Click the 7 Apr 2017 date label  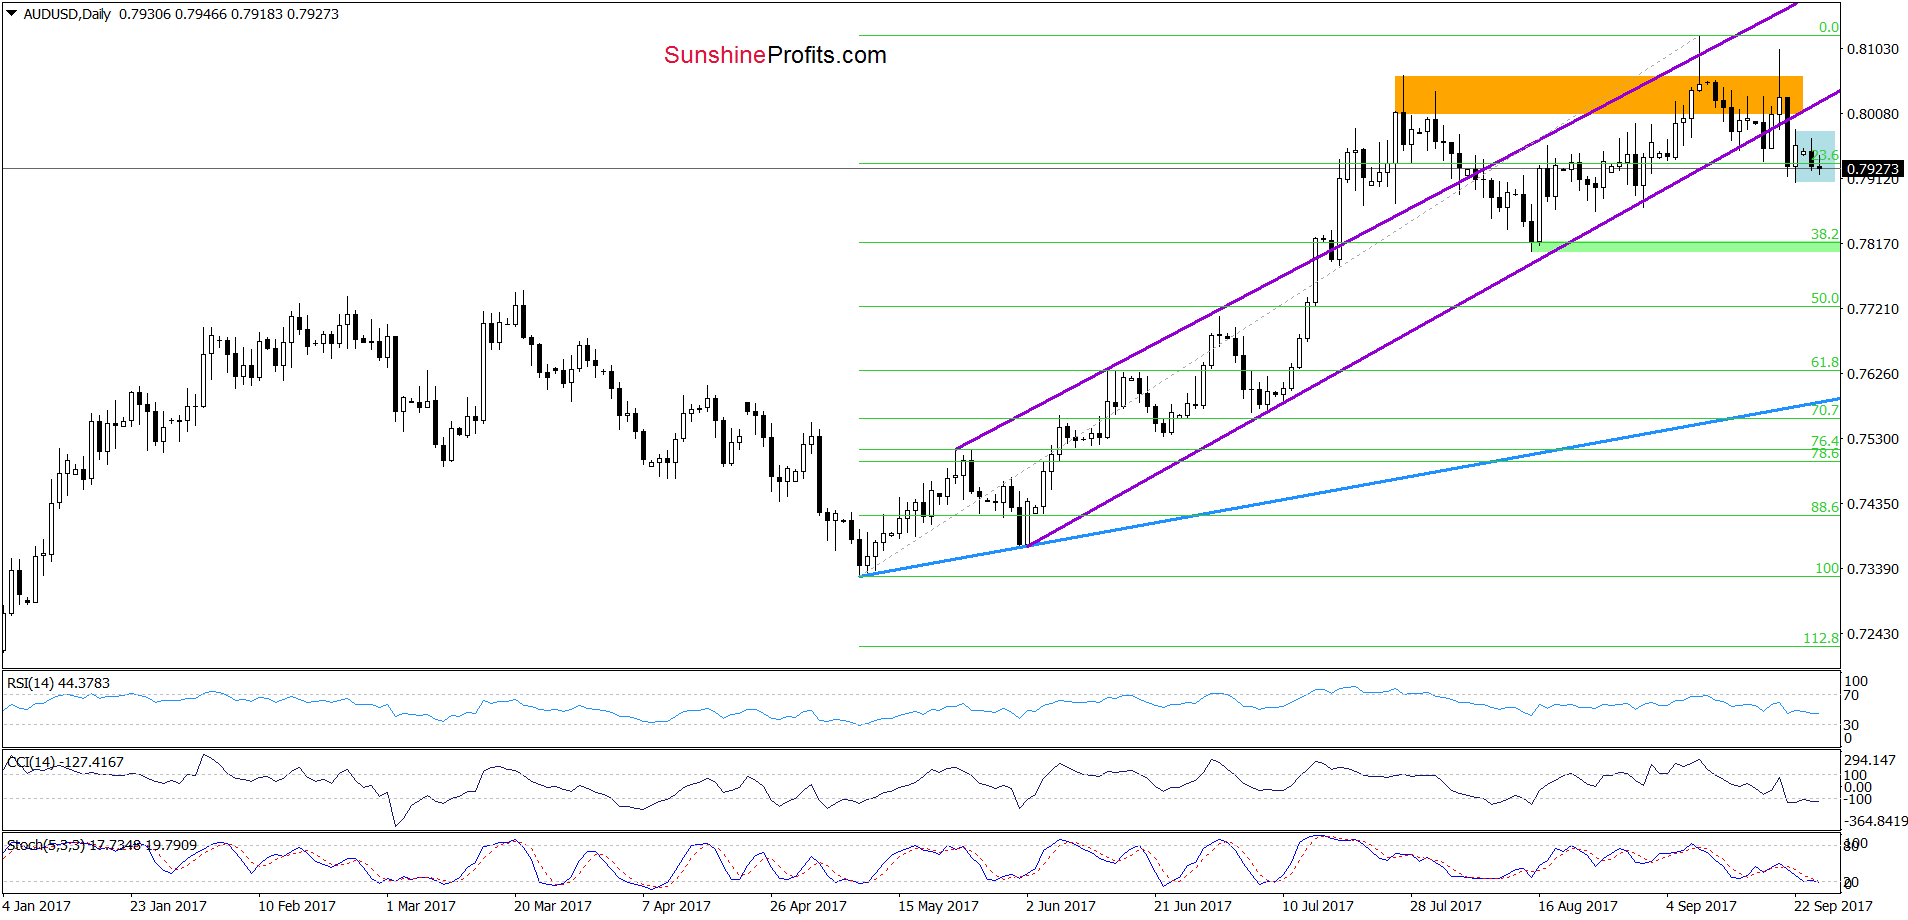pyautogui.click(x=676, y=906)
